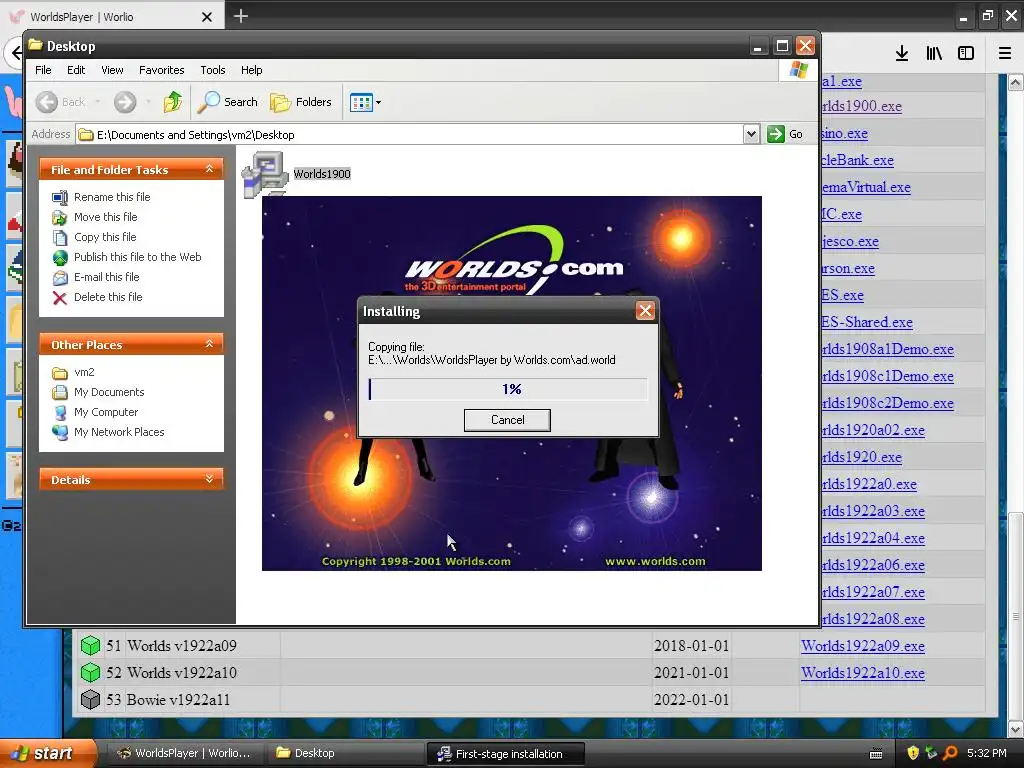Click the Forward arrow button in Explorer
Viewport: 1024px width, 768px height.
coord(125,102)
